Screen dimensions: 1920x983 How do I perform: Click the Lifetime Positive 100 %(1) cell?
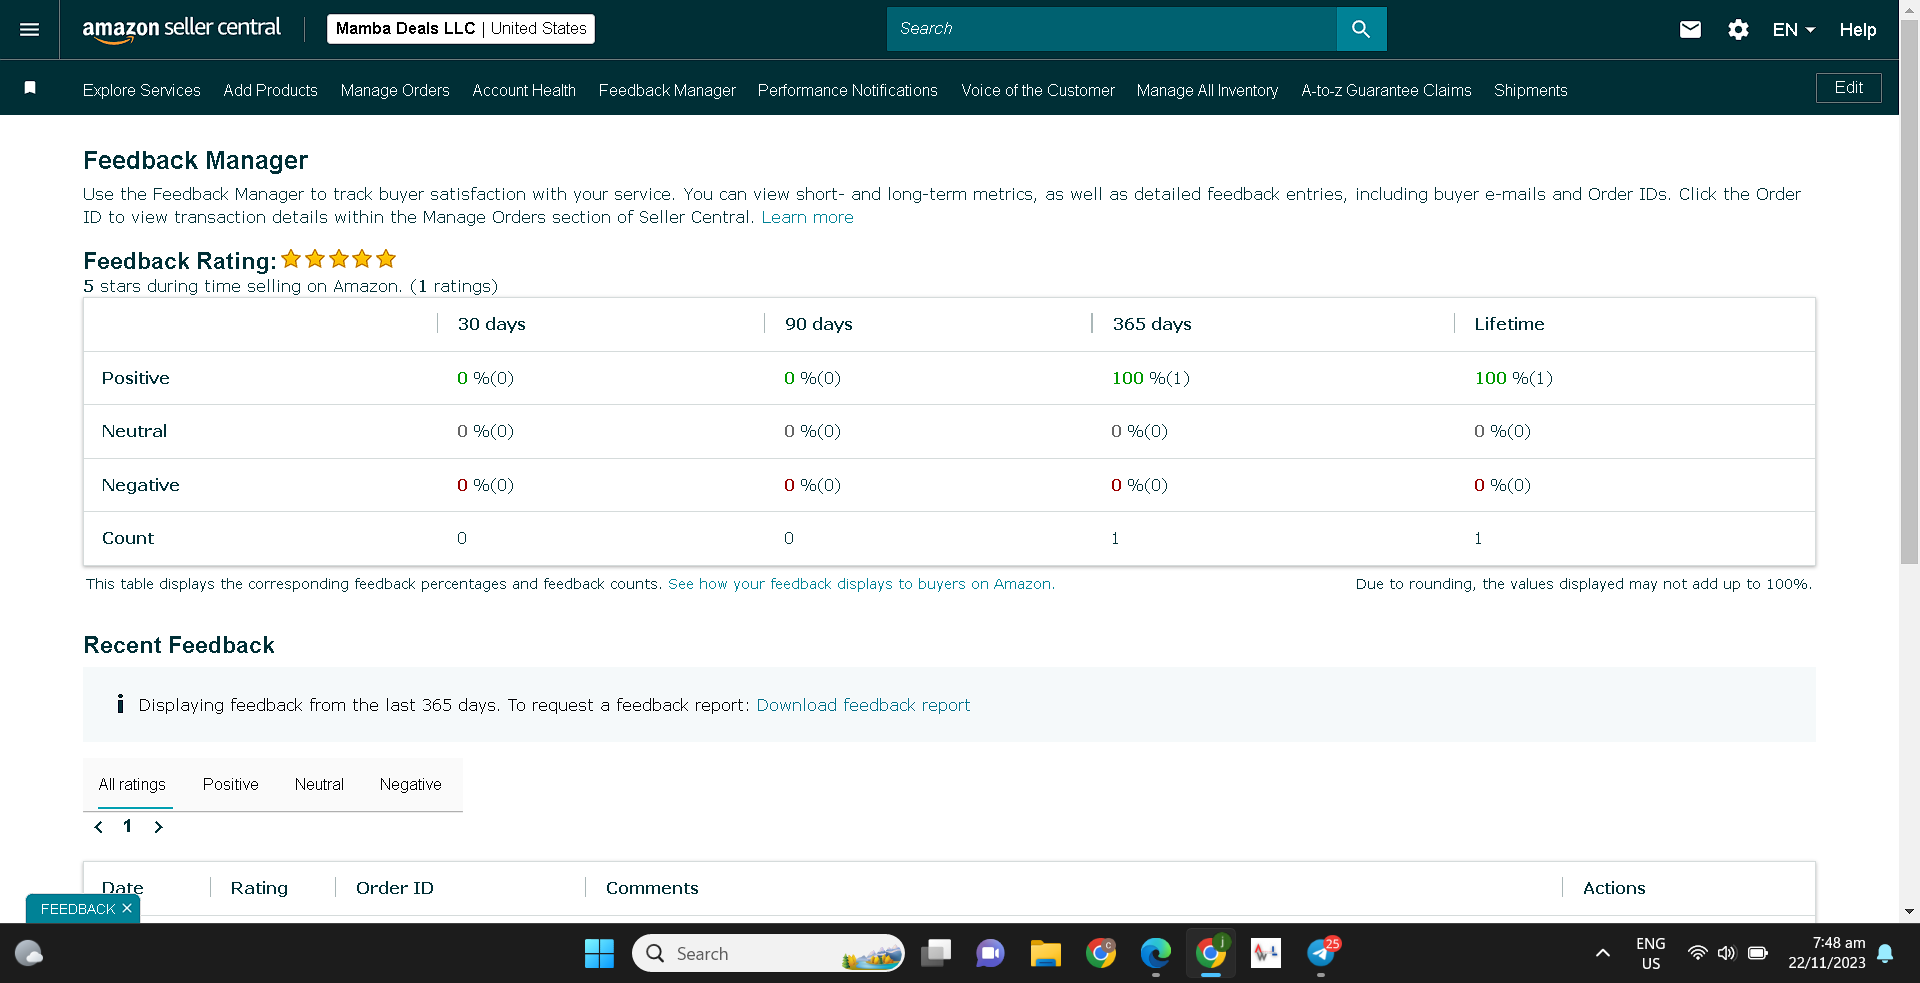click(1514, 378)
